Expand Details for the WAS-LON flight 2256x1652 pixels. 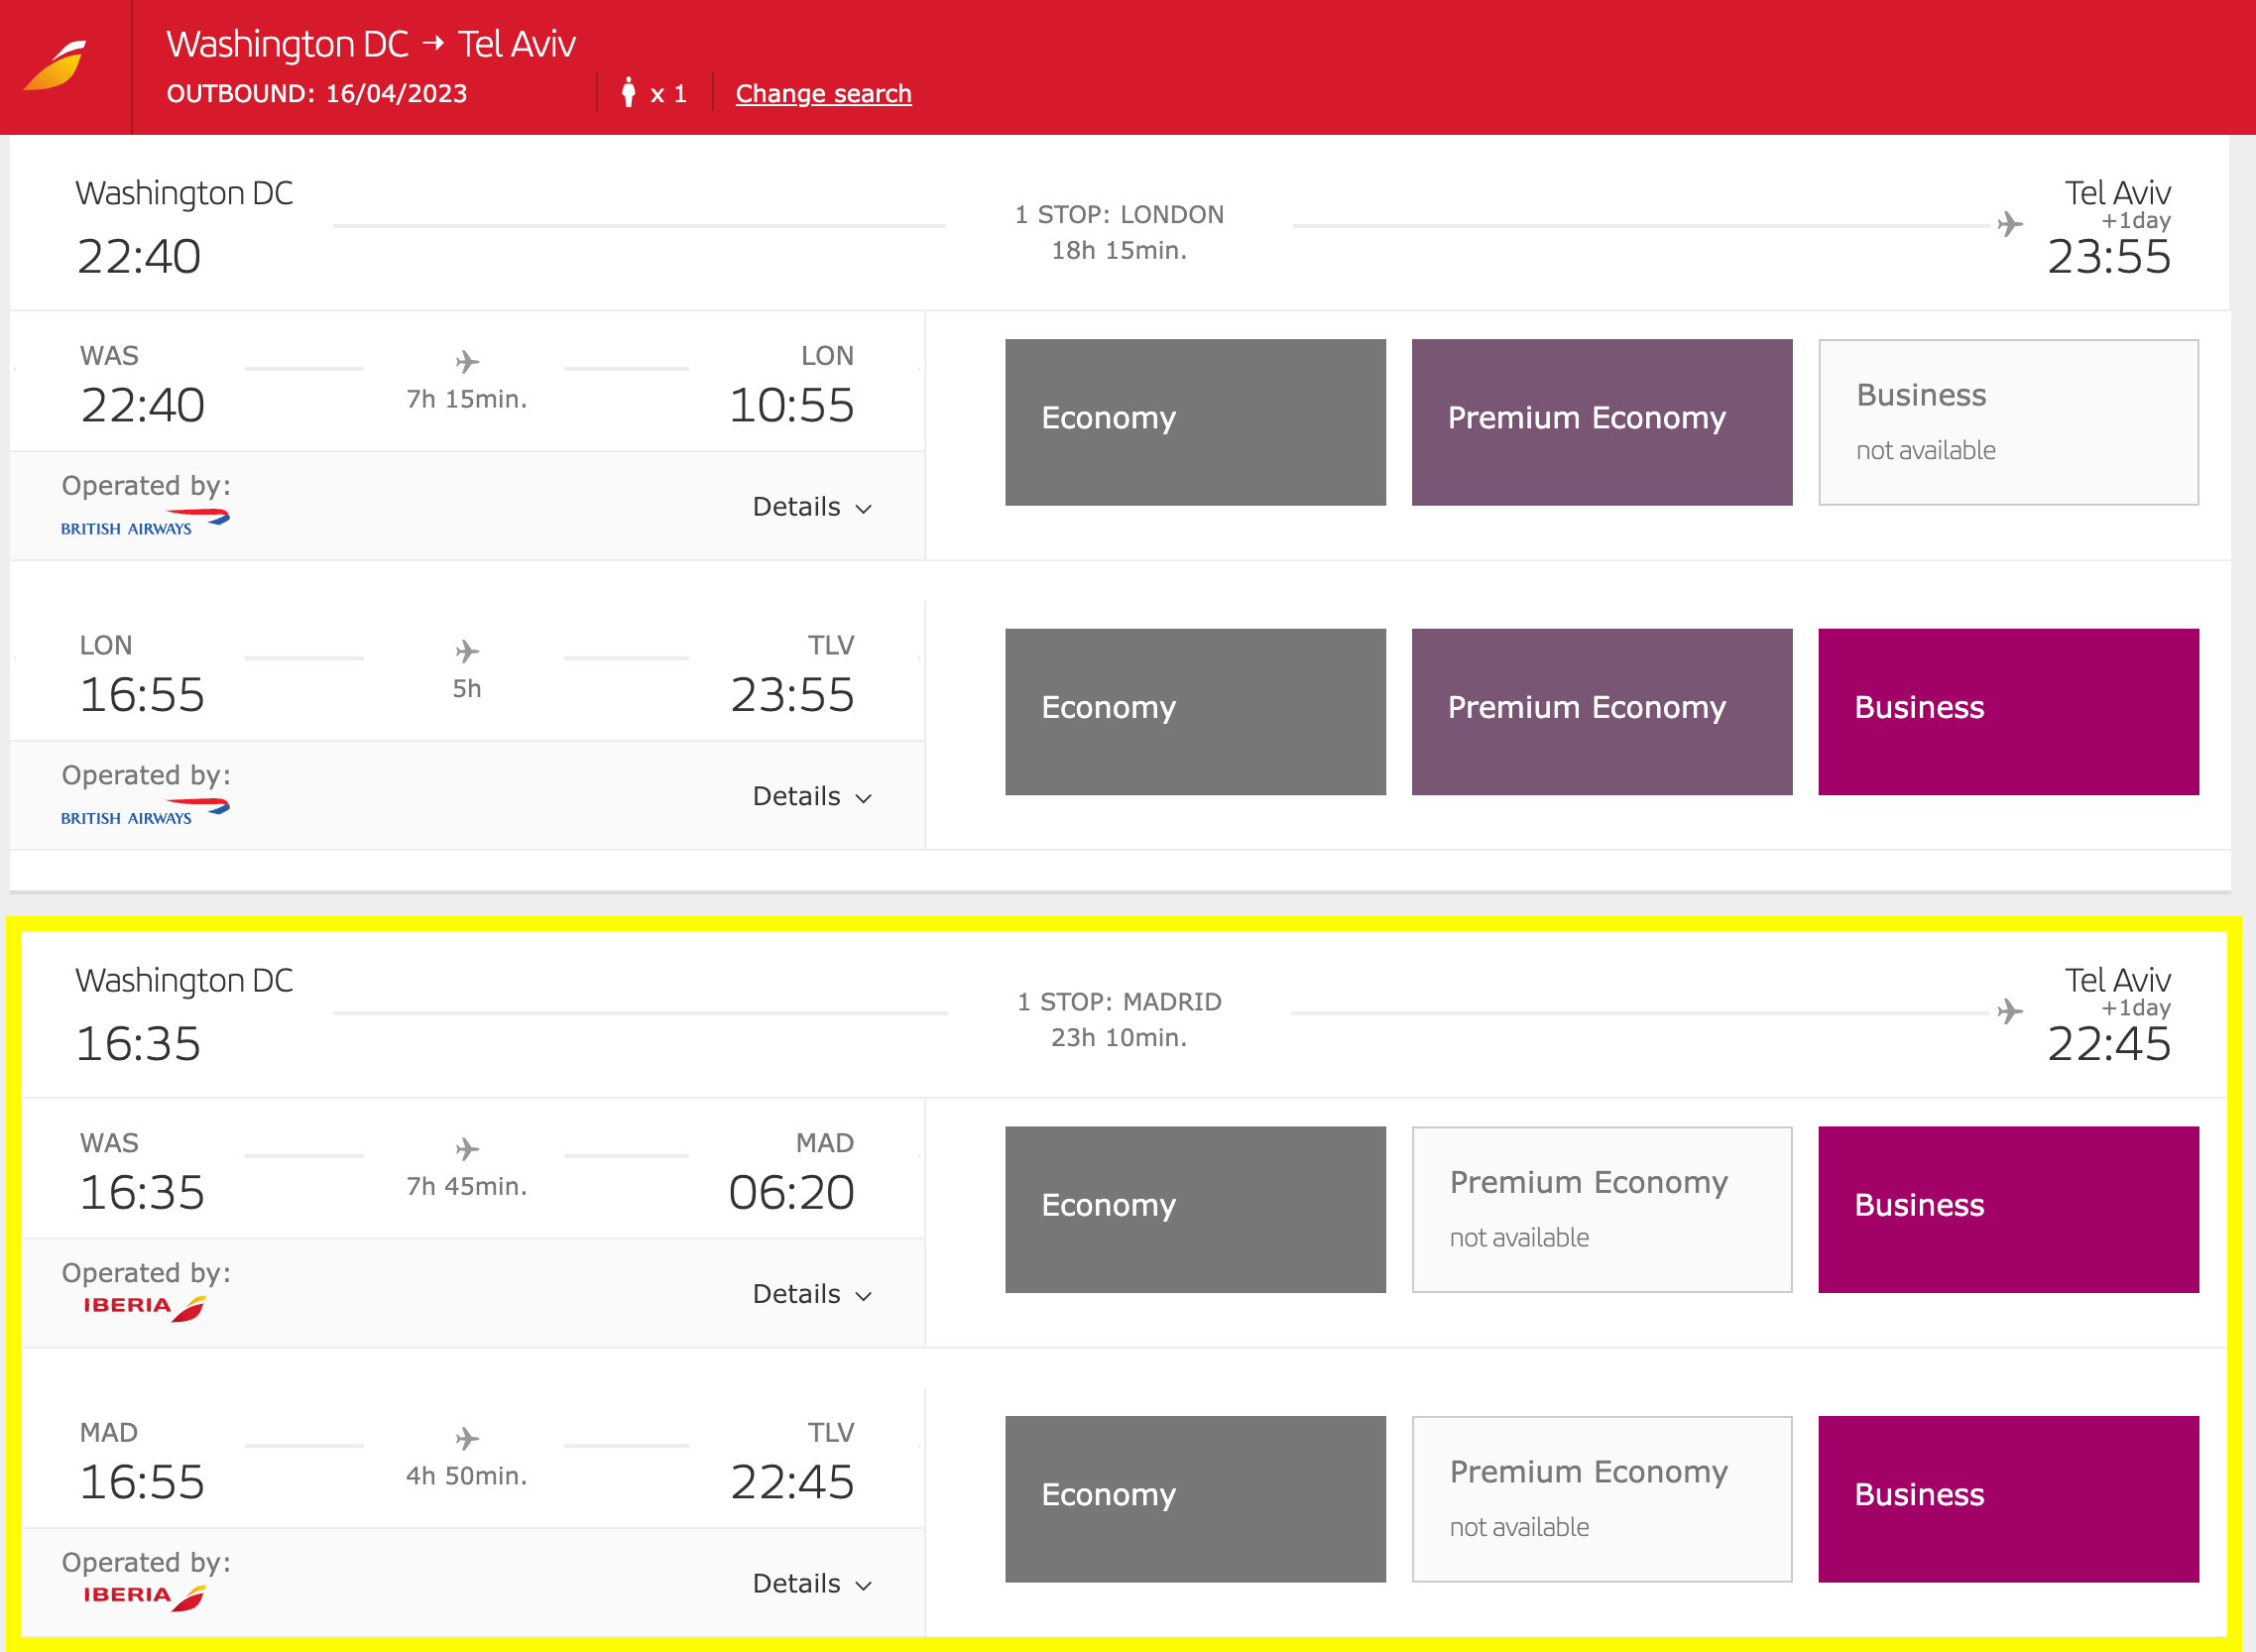[812, 507]
